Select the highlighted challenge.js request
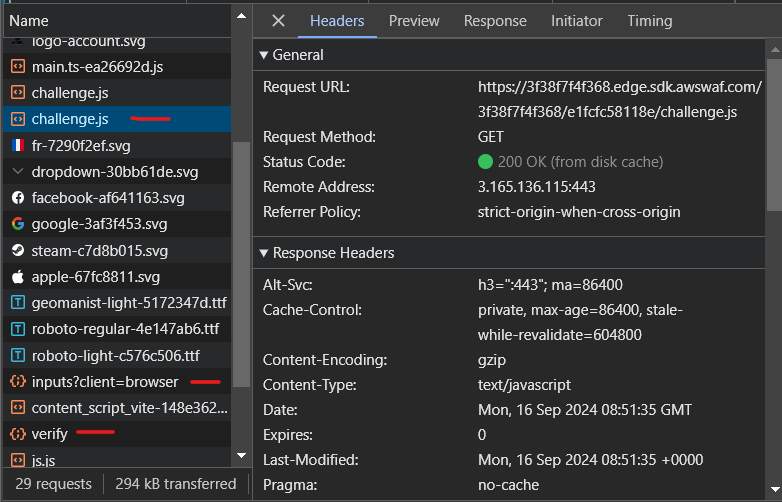Viewport: 782px width, 502px height. pyautogui.click(x=117, y=119)
